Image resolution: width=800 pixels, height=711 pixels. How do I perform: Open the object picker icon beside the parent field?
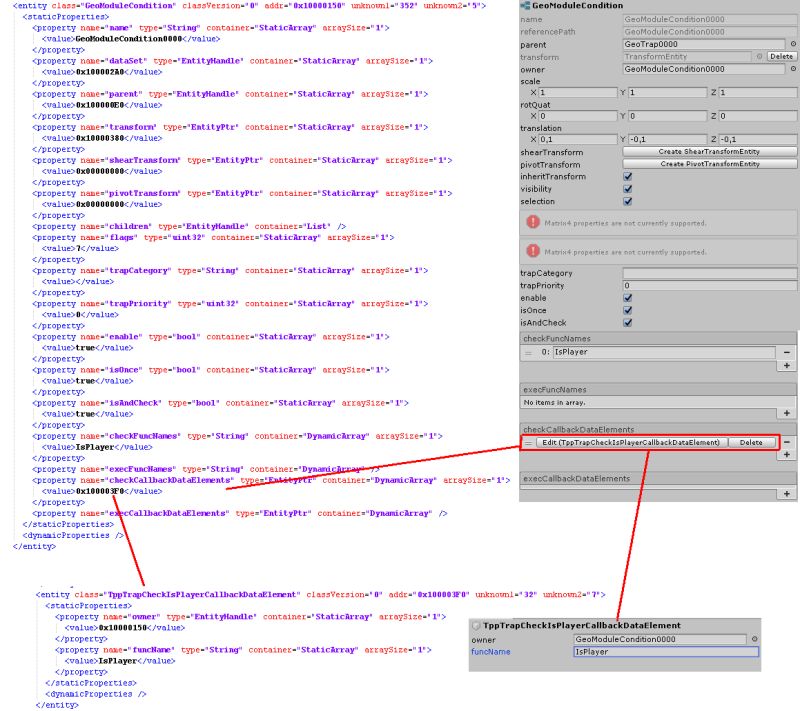[x=793, y=45]
